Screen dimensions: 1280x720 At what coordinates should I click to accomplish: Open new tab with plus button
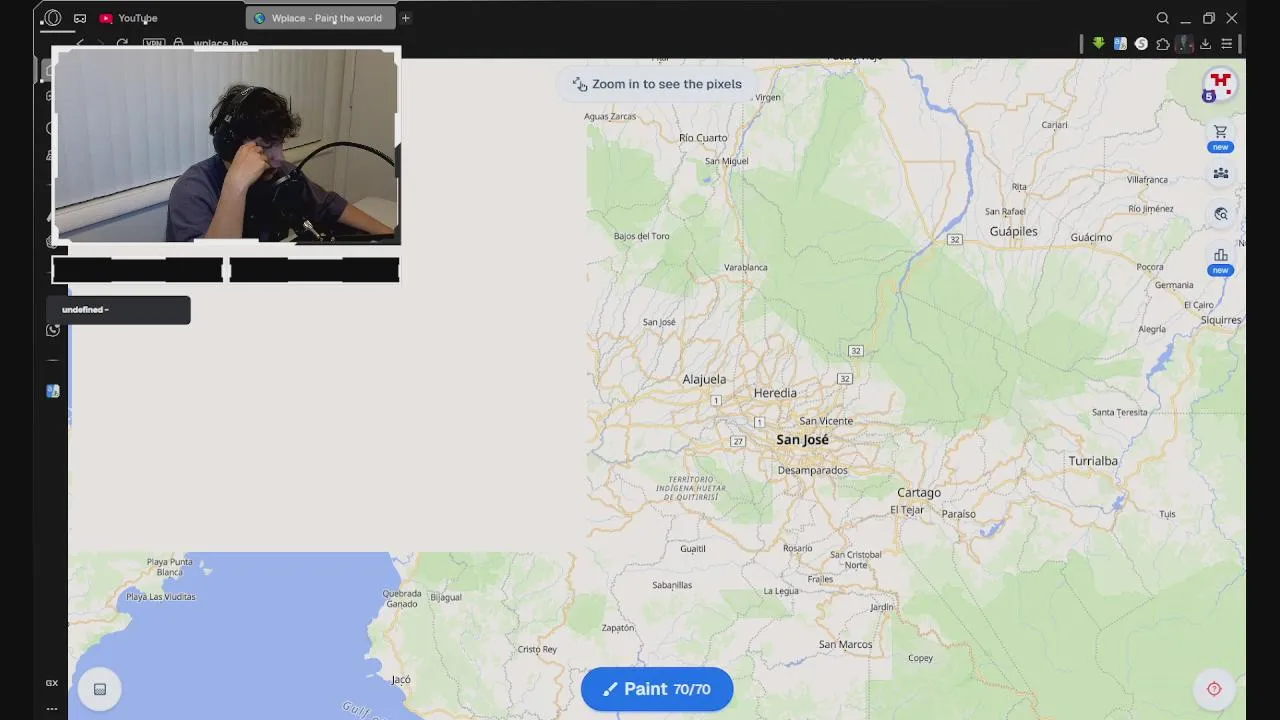coord(405,18)
